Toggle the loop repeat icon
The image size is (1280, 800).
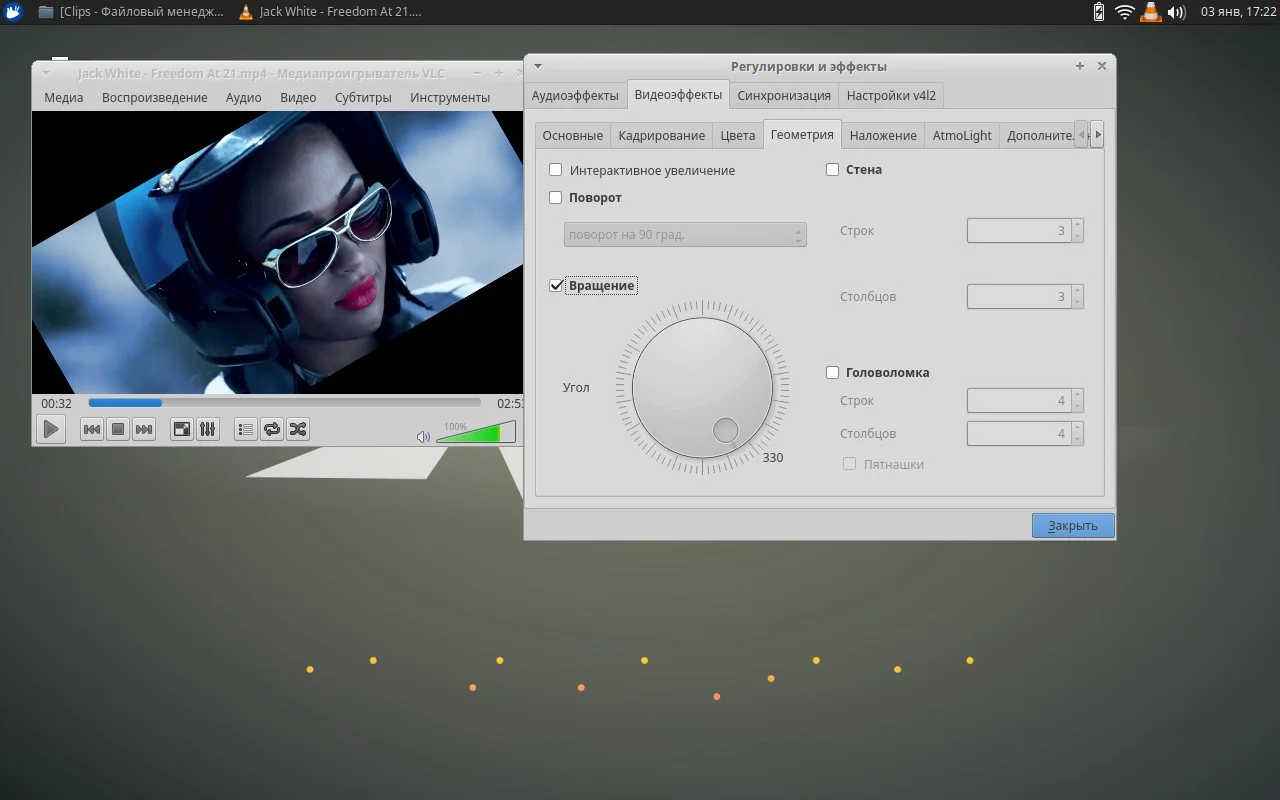[x=271, y=429]
